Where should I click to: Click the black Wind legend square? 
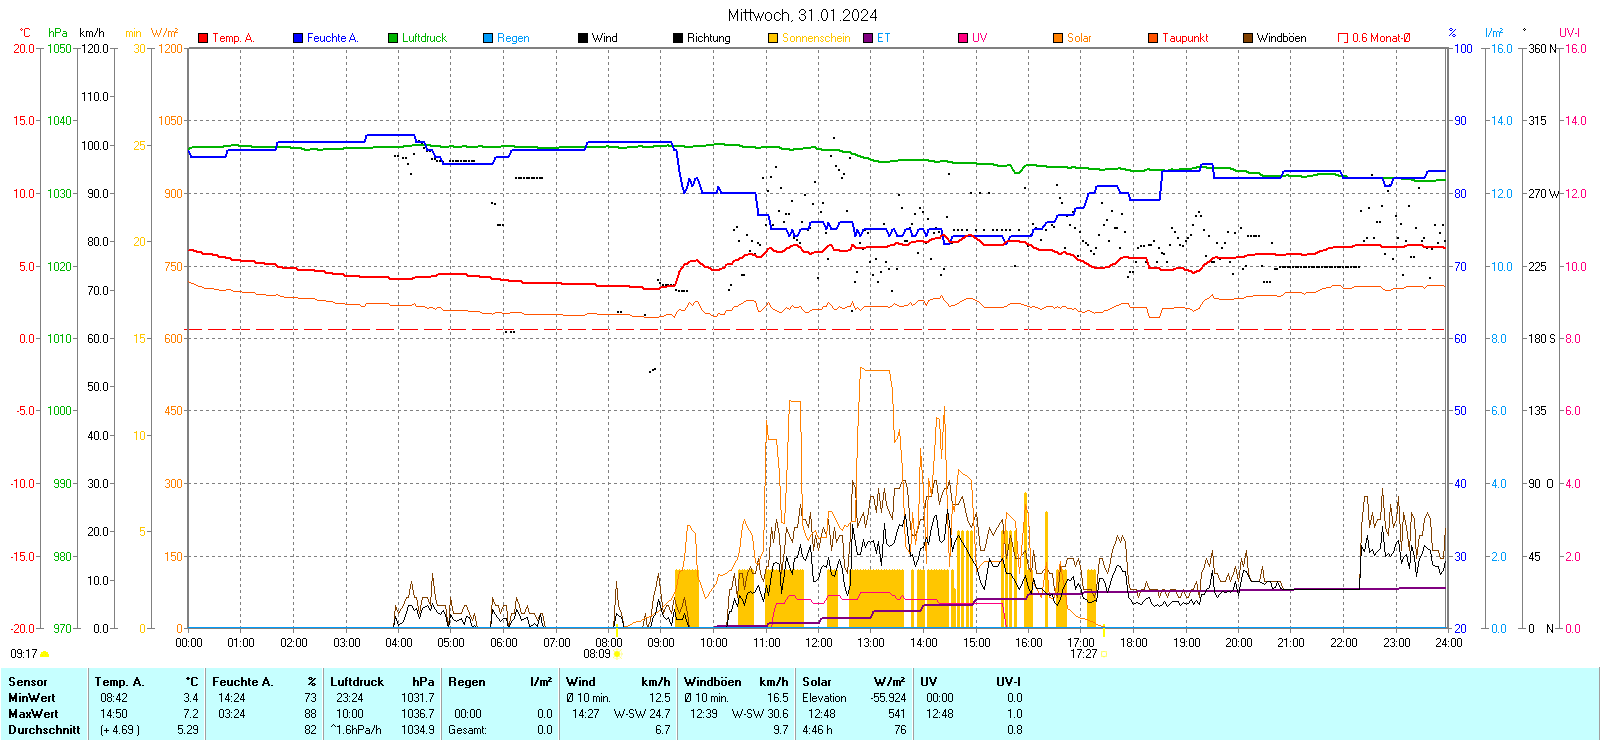point(583,38)
